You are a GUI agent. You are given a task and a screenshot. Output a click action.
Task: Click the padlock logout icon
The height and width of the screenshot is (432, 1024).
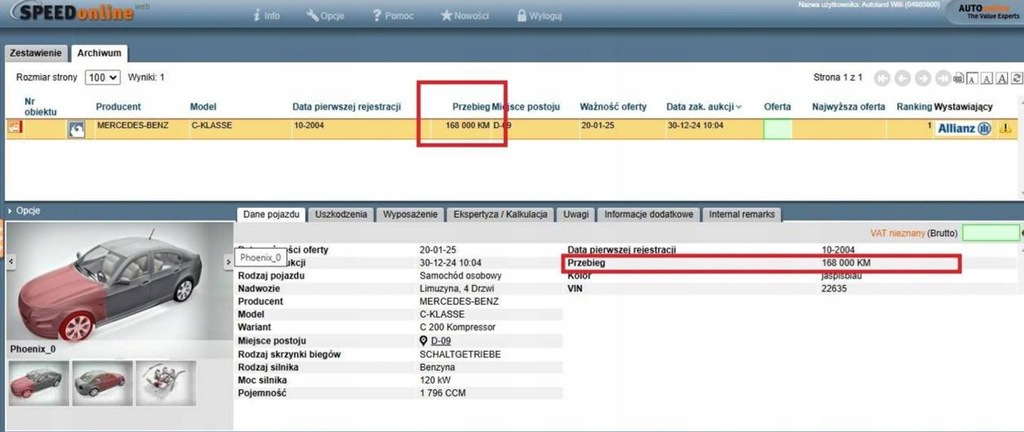tap(522, 15)
